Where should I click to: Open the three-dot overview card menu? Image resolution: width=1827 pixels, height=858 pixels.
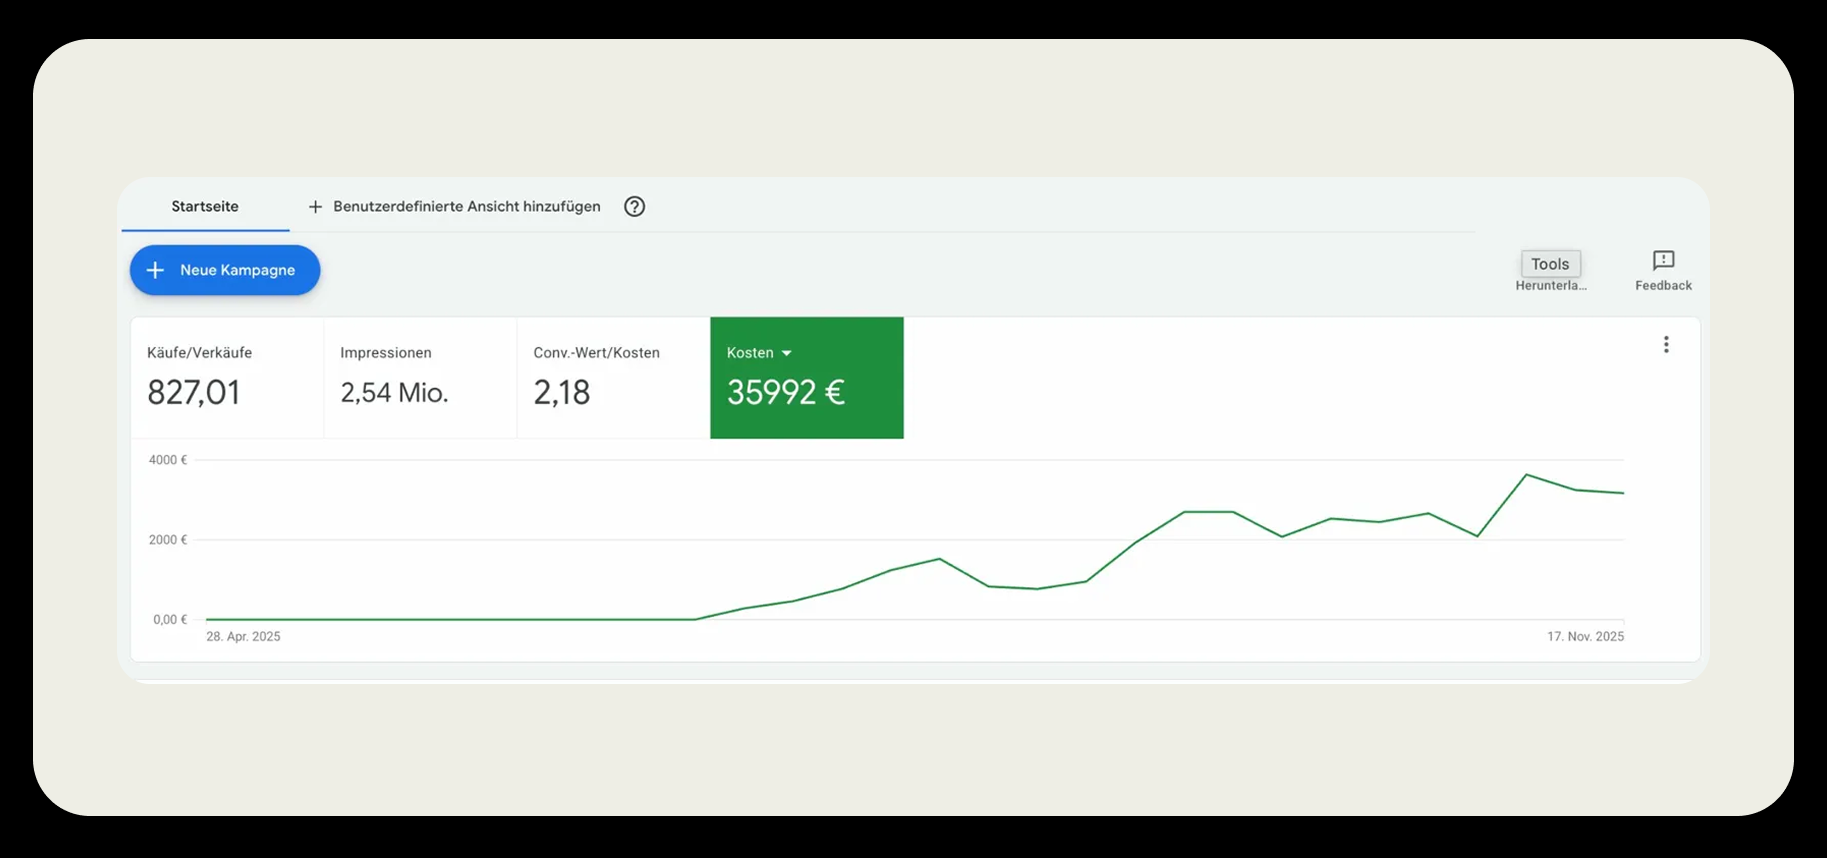pyautogui.click(x=1666, y=344)
